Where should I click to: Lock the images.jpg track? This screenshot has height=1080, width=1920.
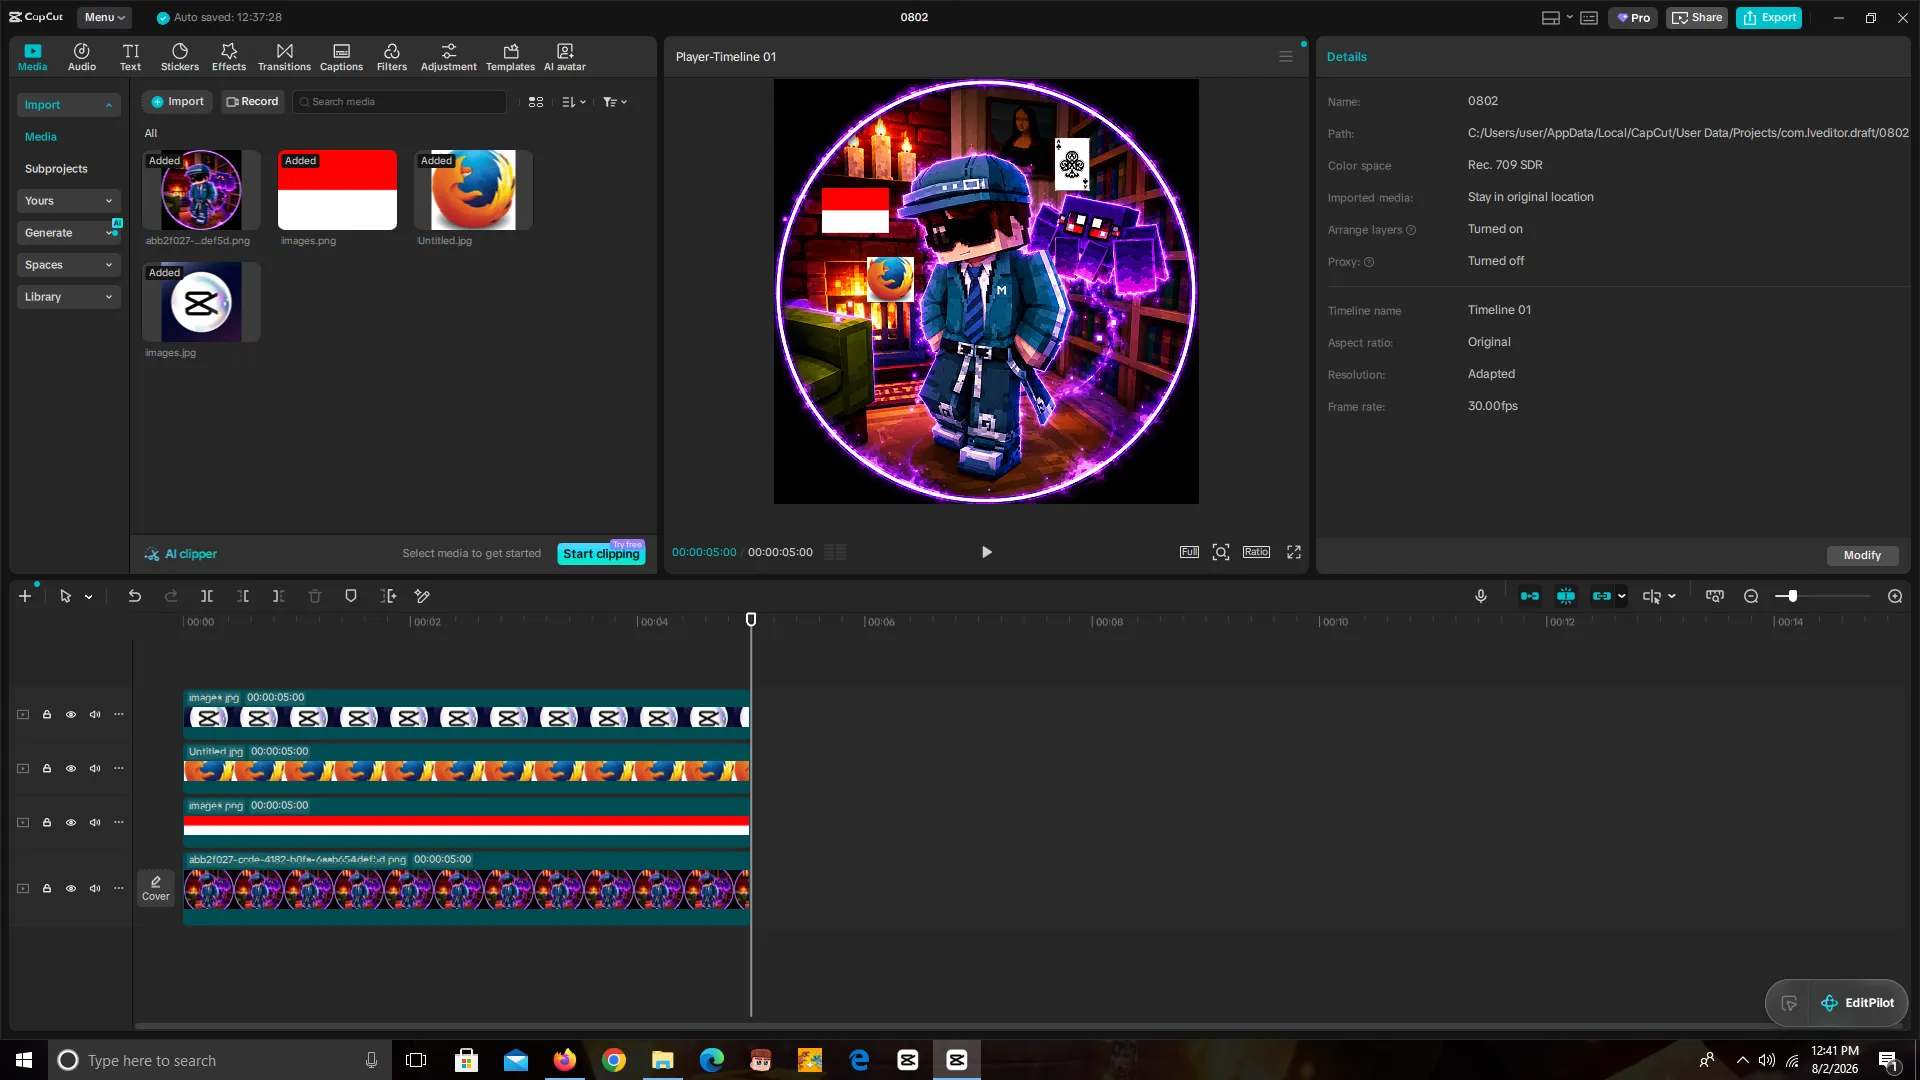click(x=47, y=715)
